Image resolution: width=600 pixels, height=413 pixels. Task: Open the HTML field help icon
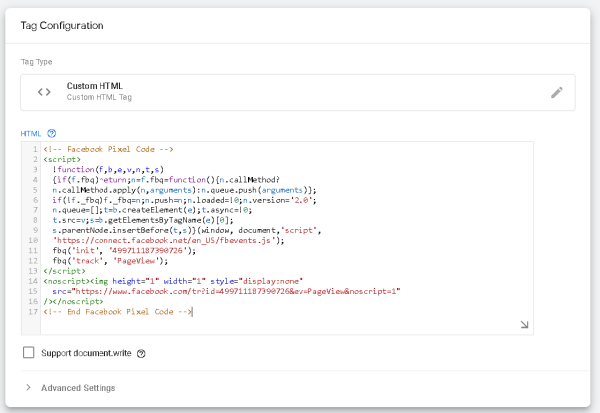click(x=52, y=133)
